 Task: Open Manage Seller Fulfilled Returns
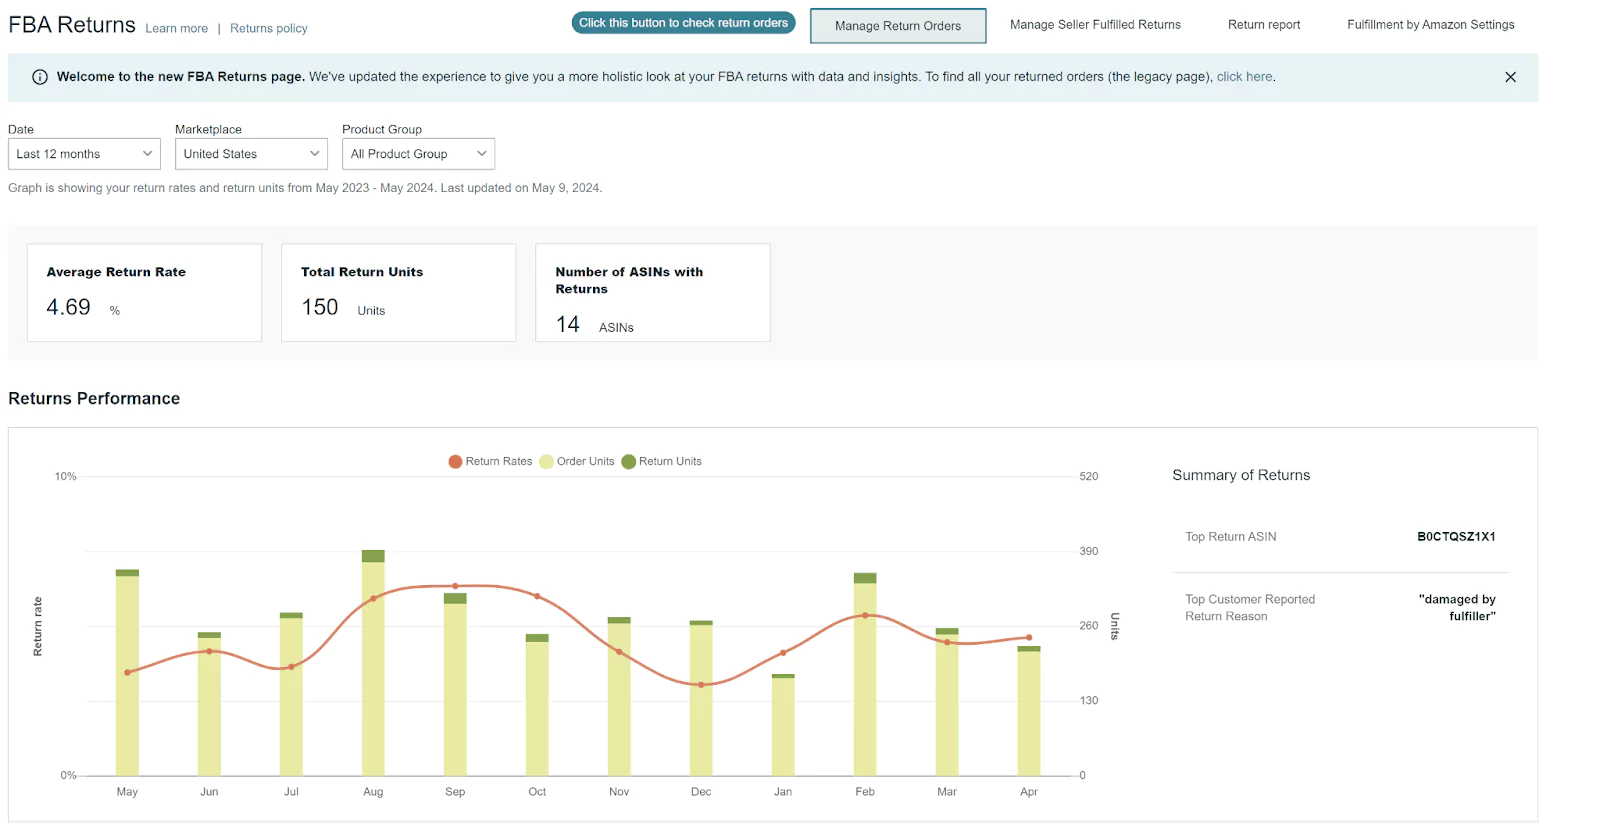pyautogui.click(x=1094, y=25)
